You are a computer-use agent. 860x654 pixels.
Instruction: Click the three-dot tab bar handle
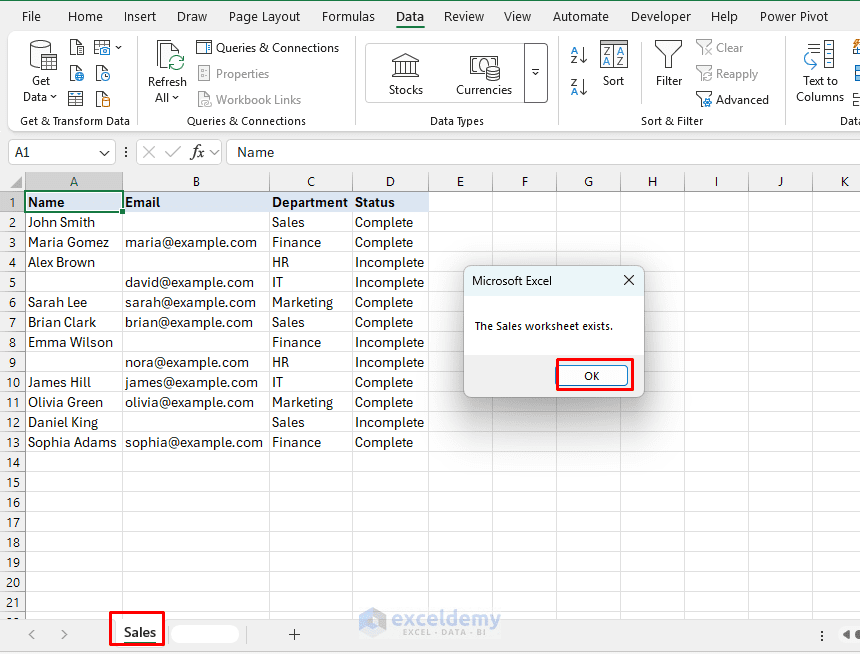(822, 635)
